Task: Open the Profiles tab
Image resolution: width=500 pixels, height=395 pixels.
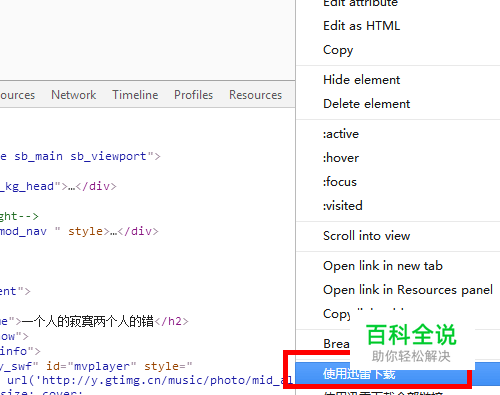Action: pyautogui.click(x=193, y=95)
